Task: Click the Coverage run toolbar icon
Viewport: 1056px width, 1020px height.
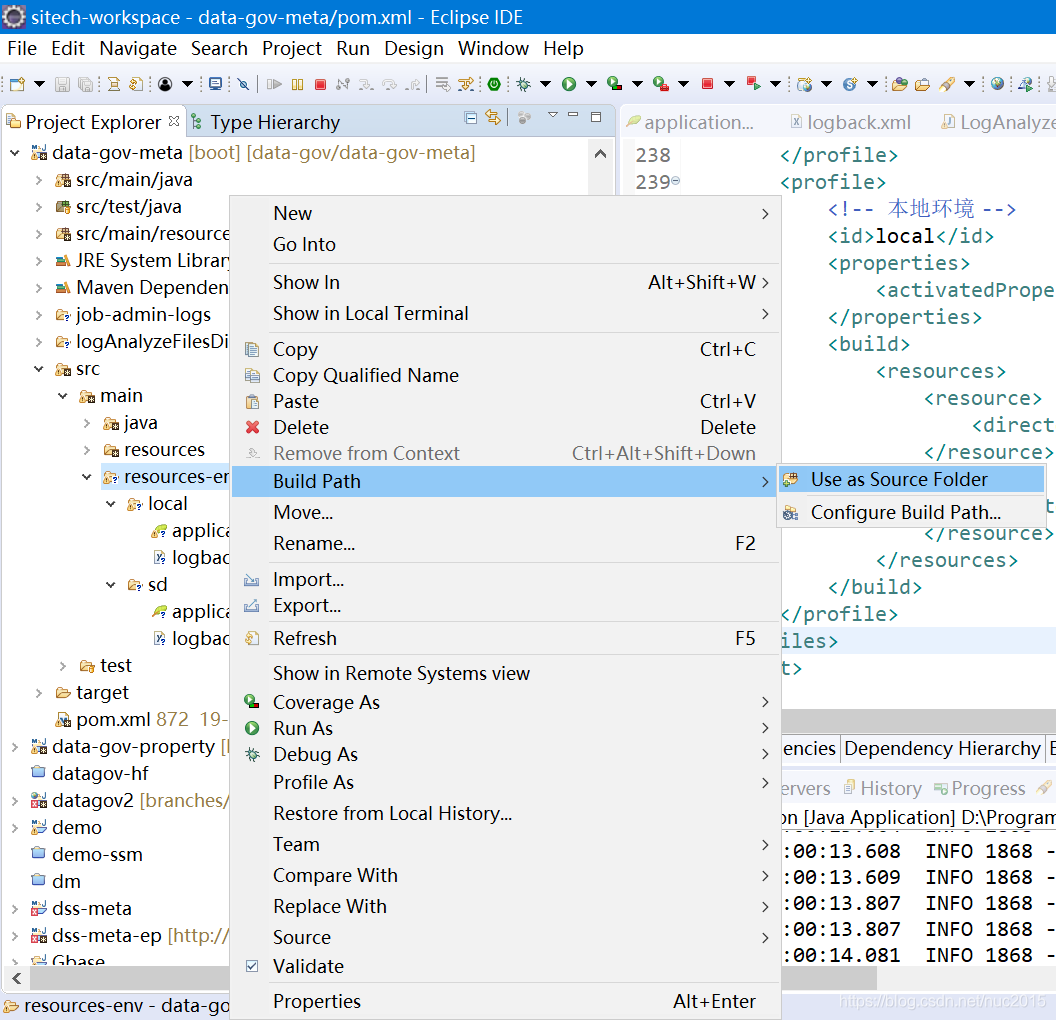Action: 614,83
